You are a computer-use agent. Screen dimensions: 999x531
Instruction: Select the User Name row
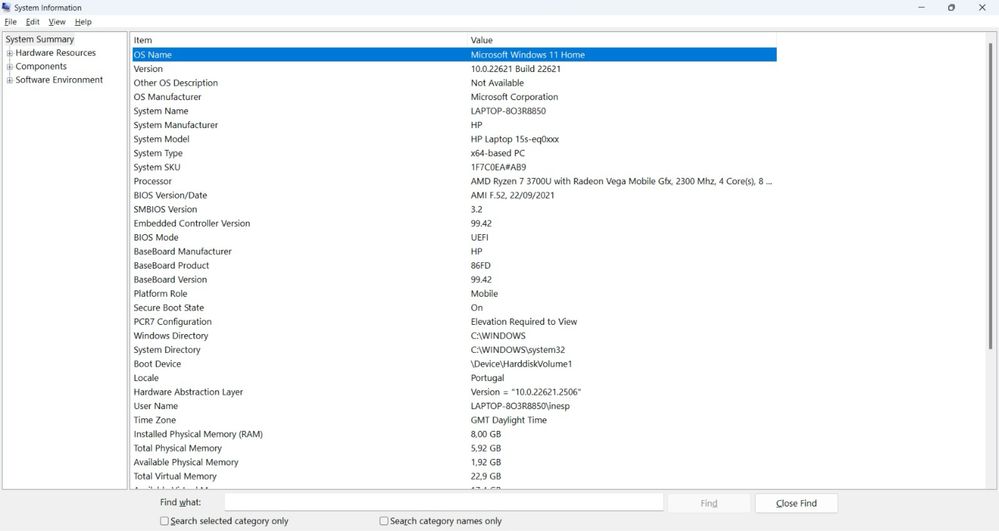tap(454, 405)
